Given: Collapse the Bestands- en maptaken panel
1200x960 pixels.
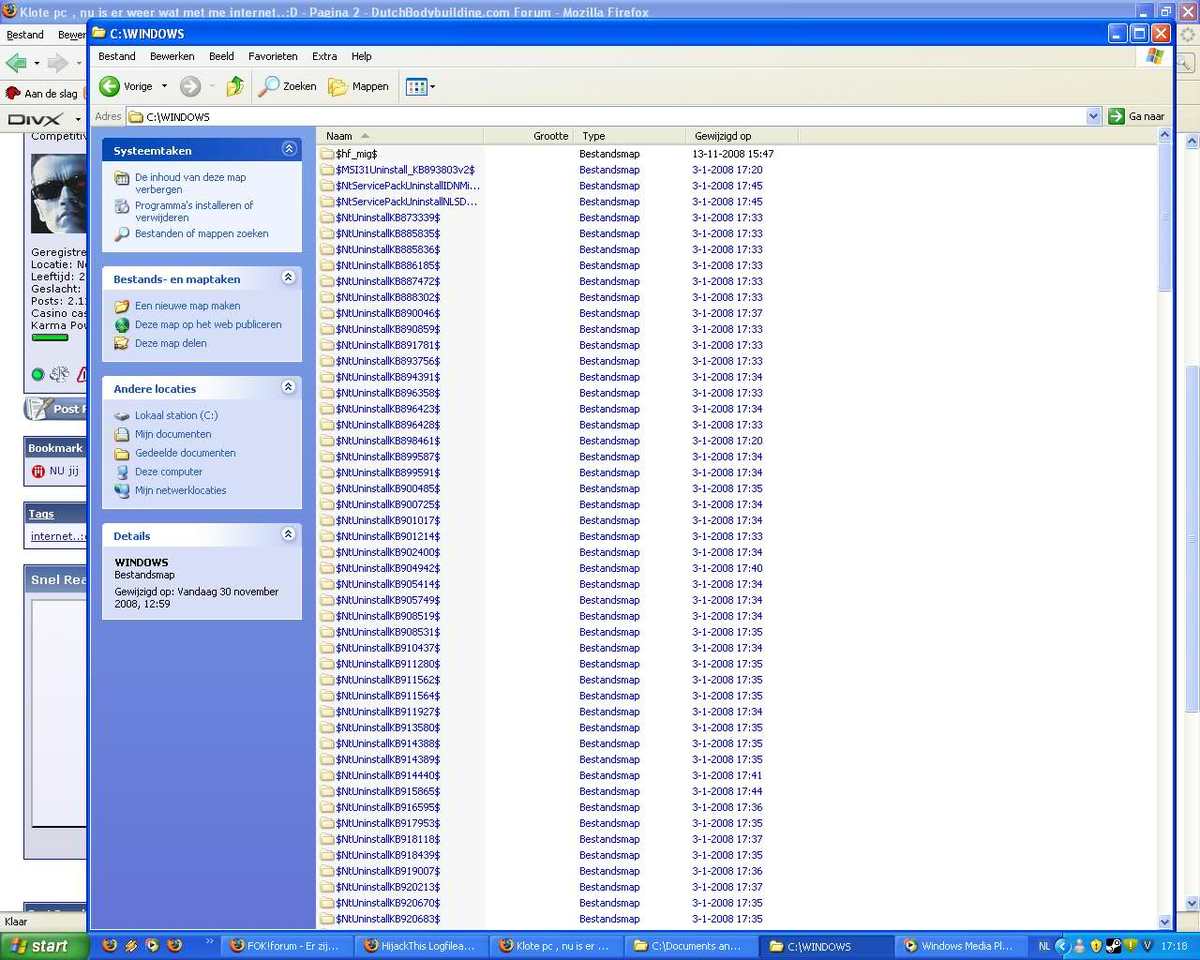Looking at the screenshot, I should pyautogui.click(x=289, y=278).
